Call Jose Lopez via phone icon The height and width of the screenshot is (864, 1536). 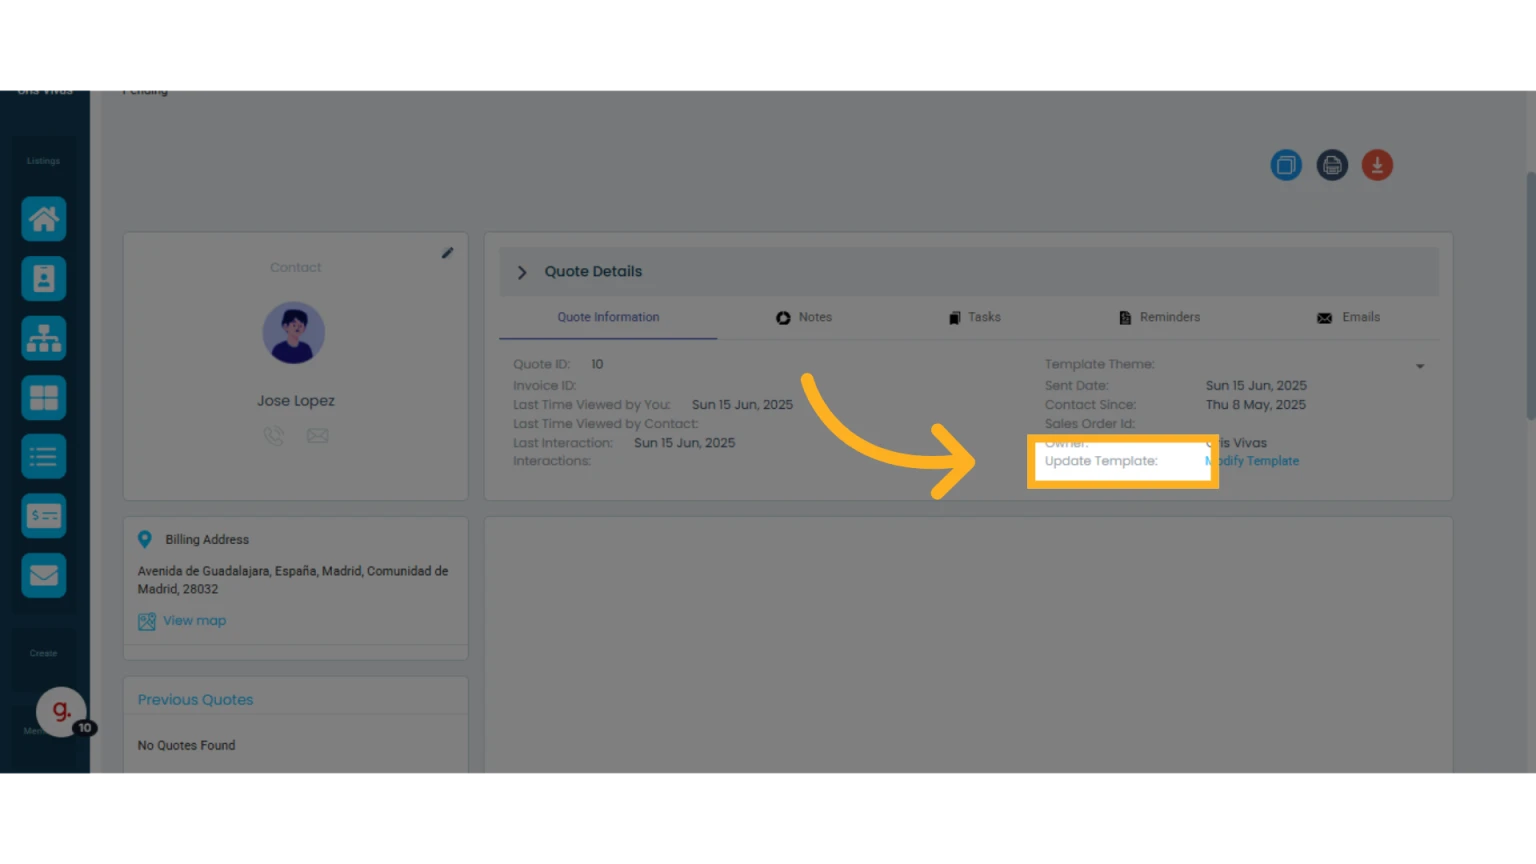tap(274, 435)
